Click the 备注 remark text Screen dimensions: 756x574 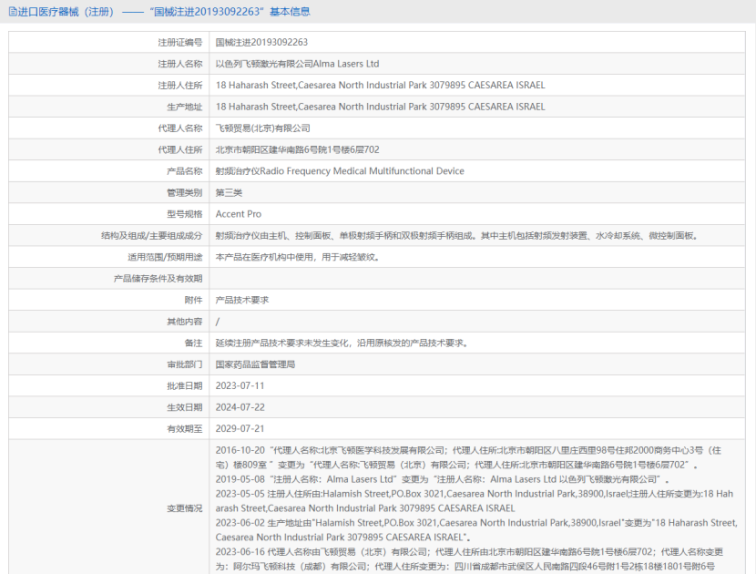(x=342, y=343)
